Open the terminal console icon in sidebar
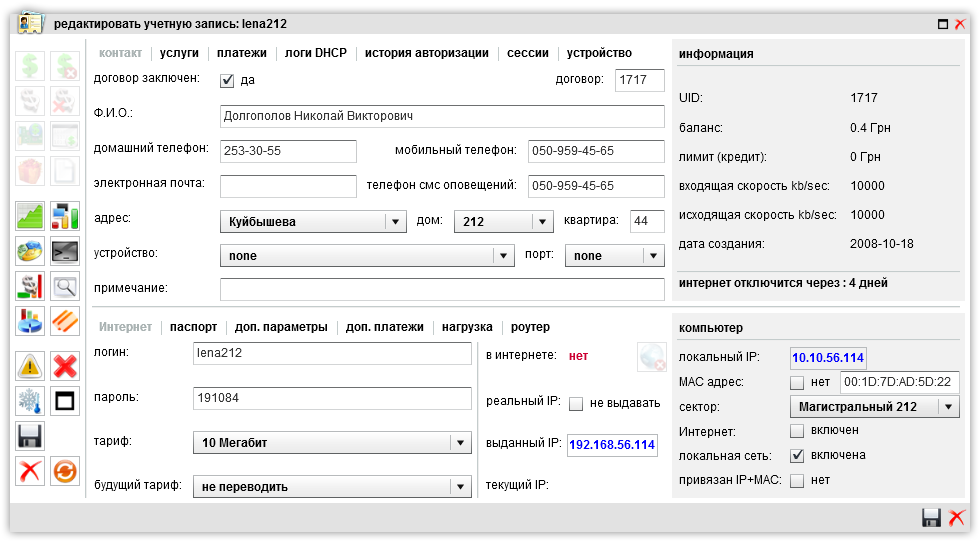Screen dimensions: 980x542 click(65, 251)
